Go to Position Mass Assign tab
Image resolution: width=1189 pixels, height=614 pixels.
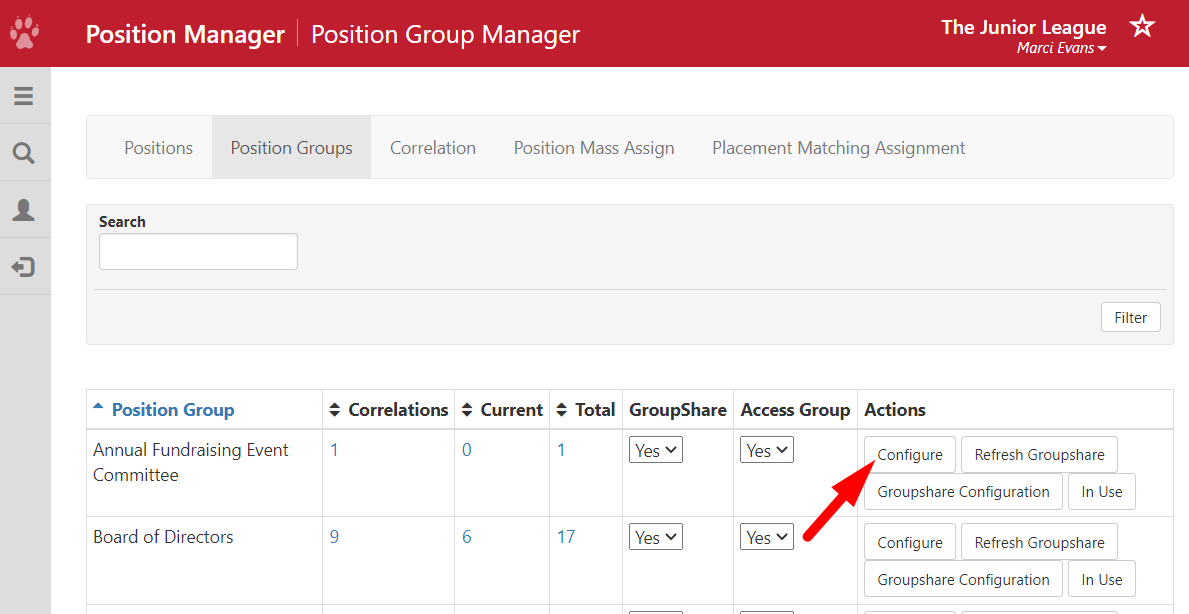[594, 148]
